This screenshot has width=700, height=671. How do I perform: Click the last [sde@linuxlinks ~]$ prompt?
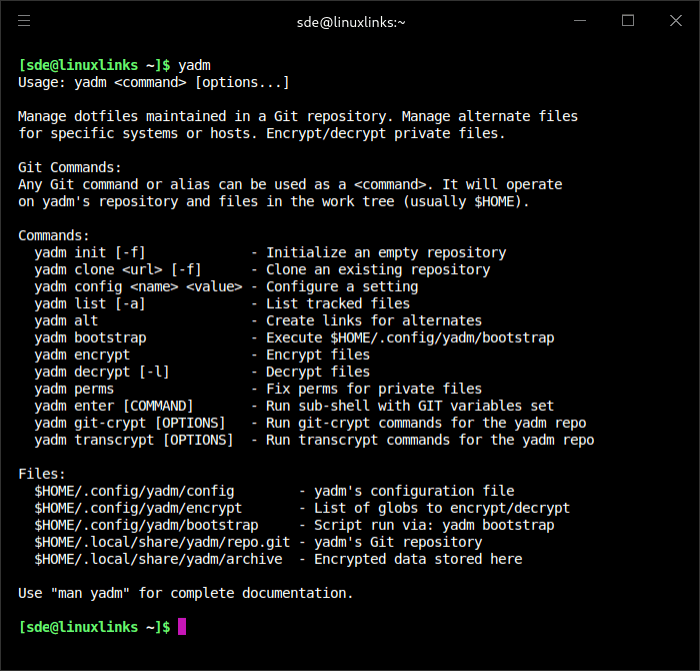pos(94,627)
